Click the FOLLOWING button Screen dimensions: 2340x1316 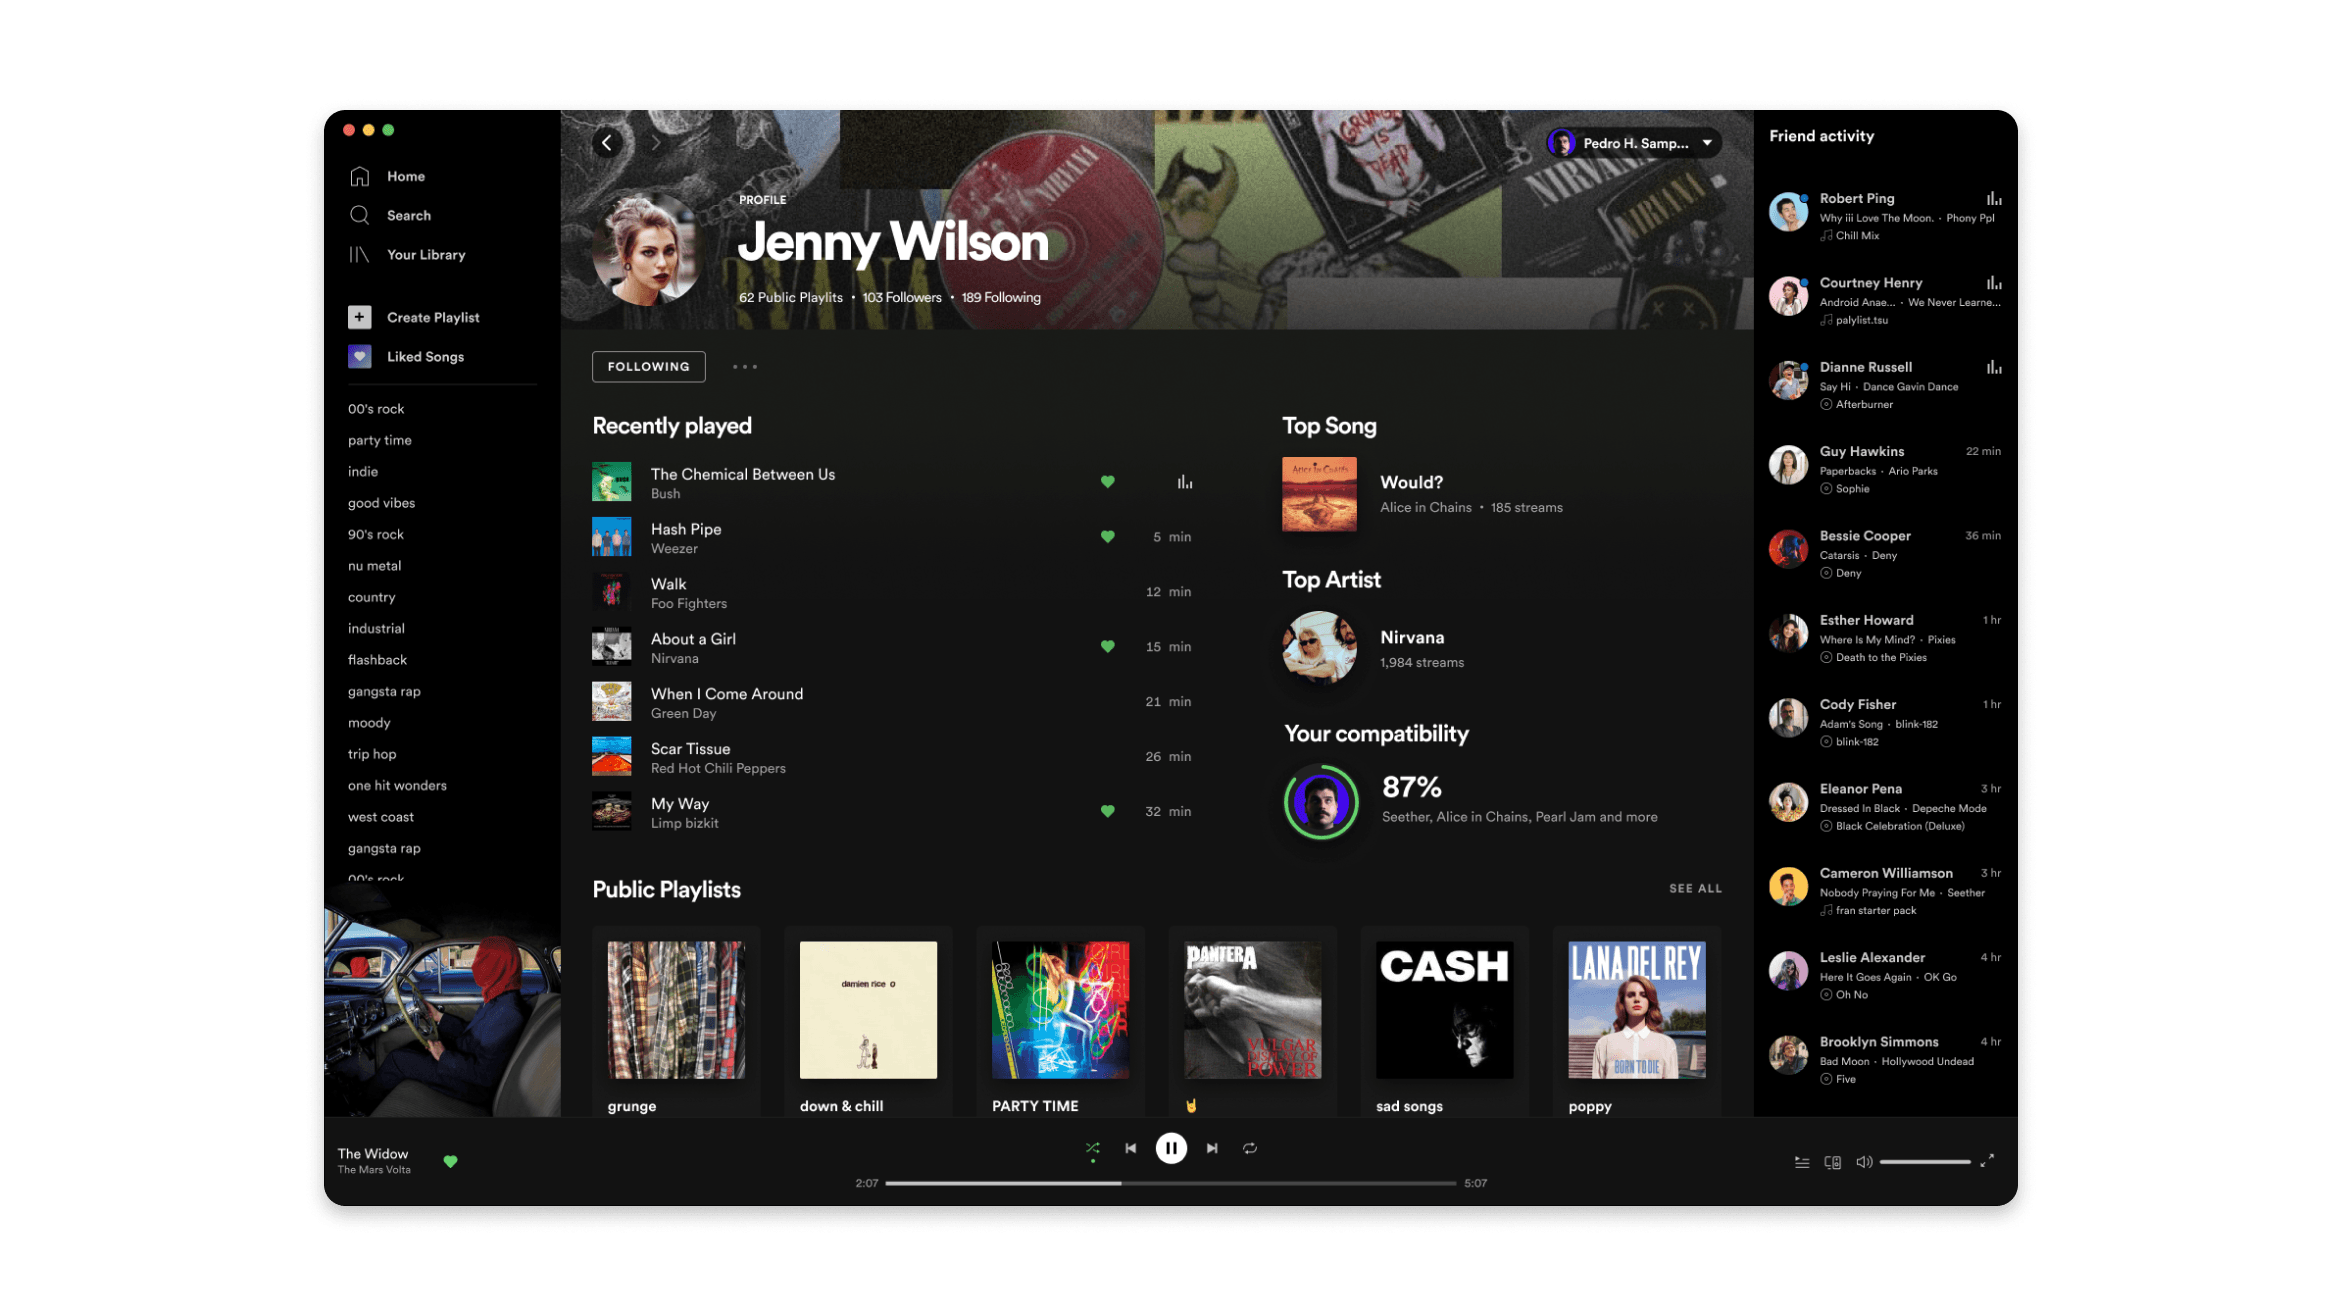(648, 366)
